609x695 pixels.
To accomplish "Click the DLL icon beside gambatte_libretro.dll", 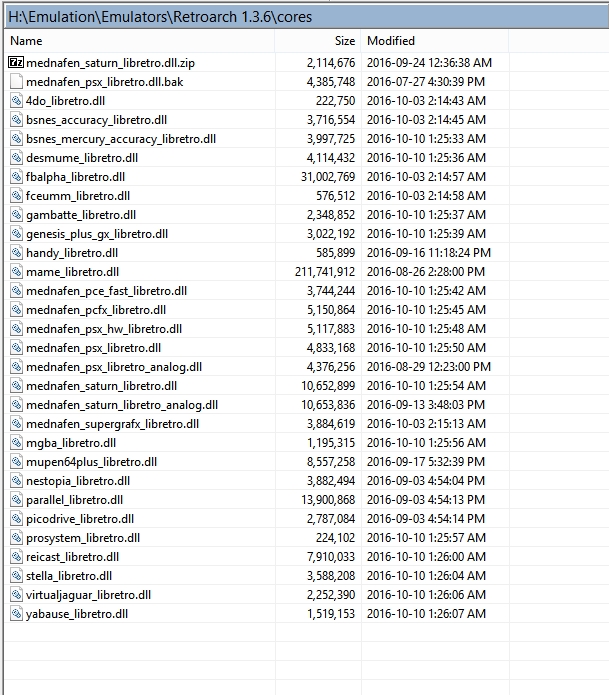I will [16, 215].
